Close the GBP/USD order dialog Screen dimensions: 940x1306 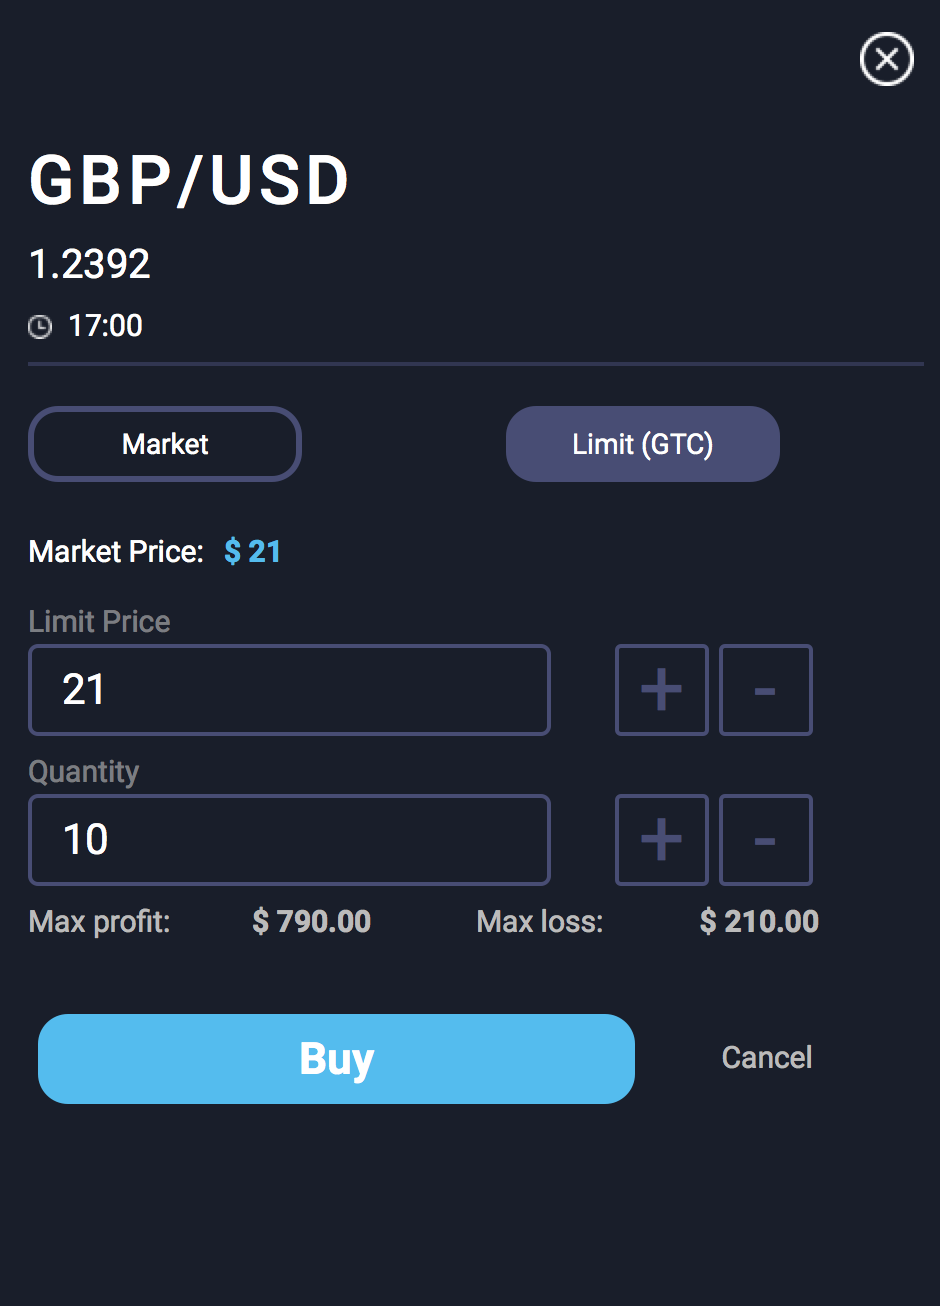(886, 60)
